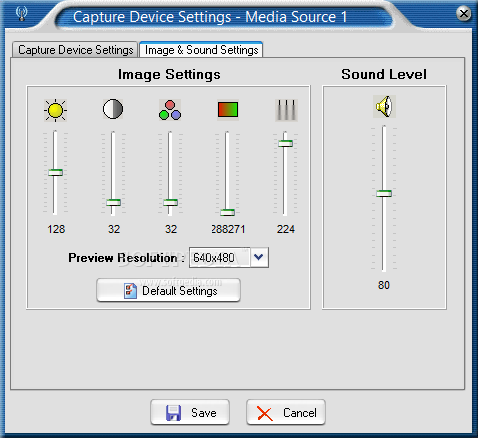Screen dimensions: 478x438
Task: Select the Image & Sound Settings tab
Action: tap(201, 50)
